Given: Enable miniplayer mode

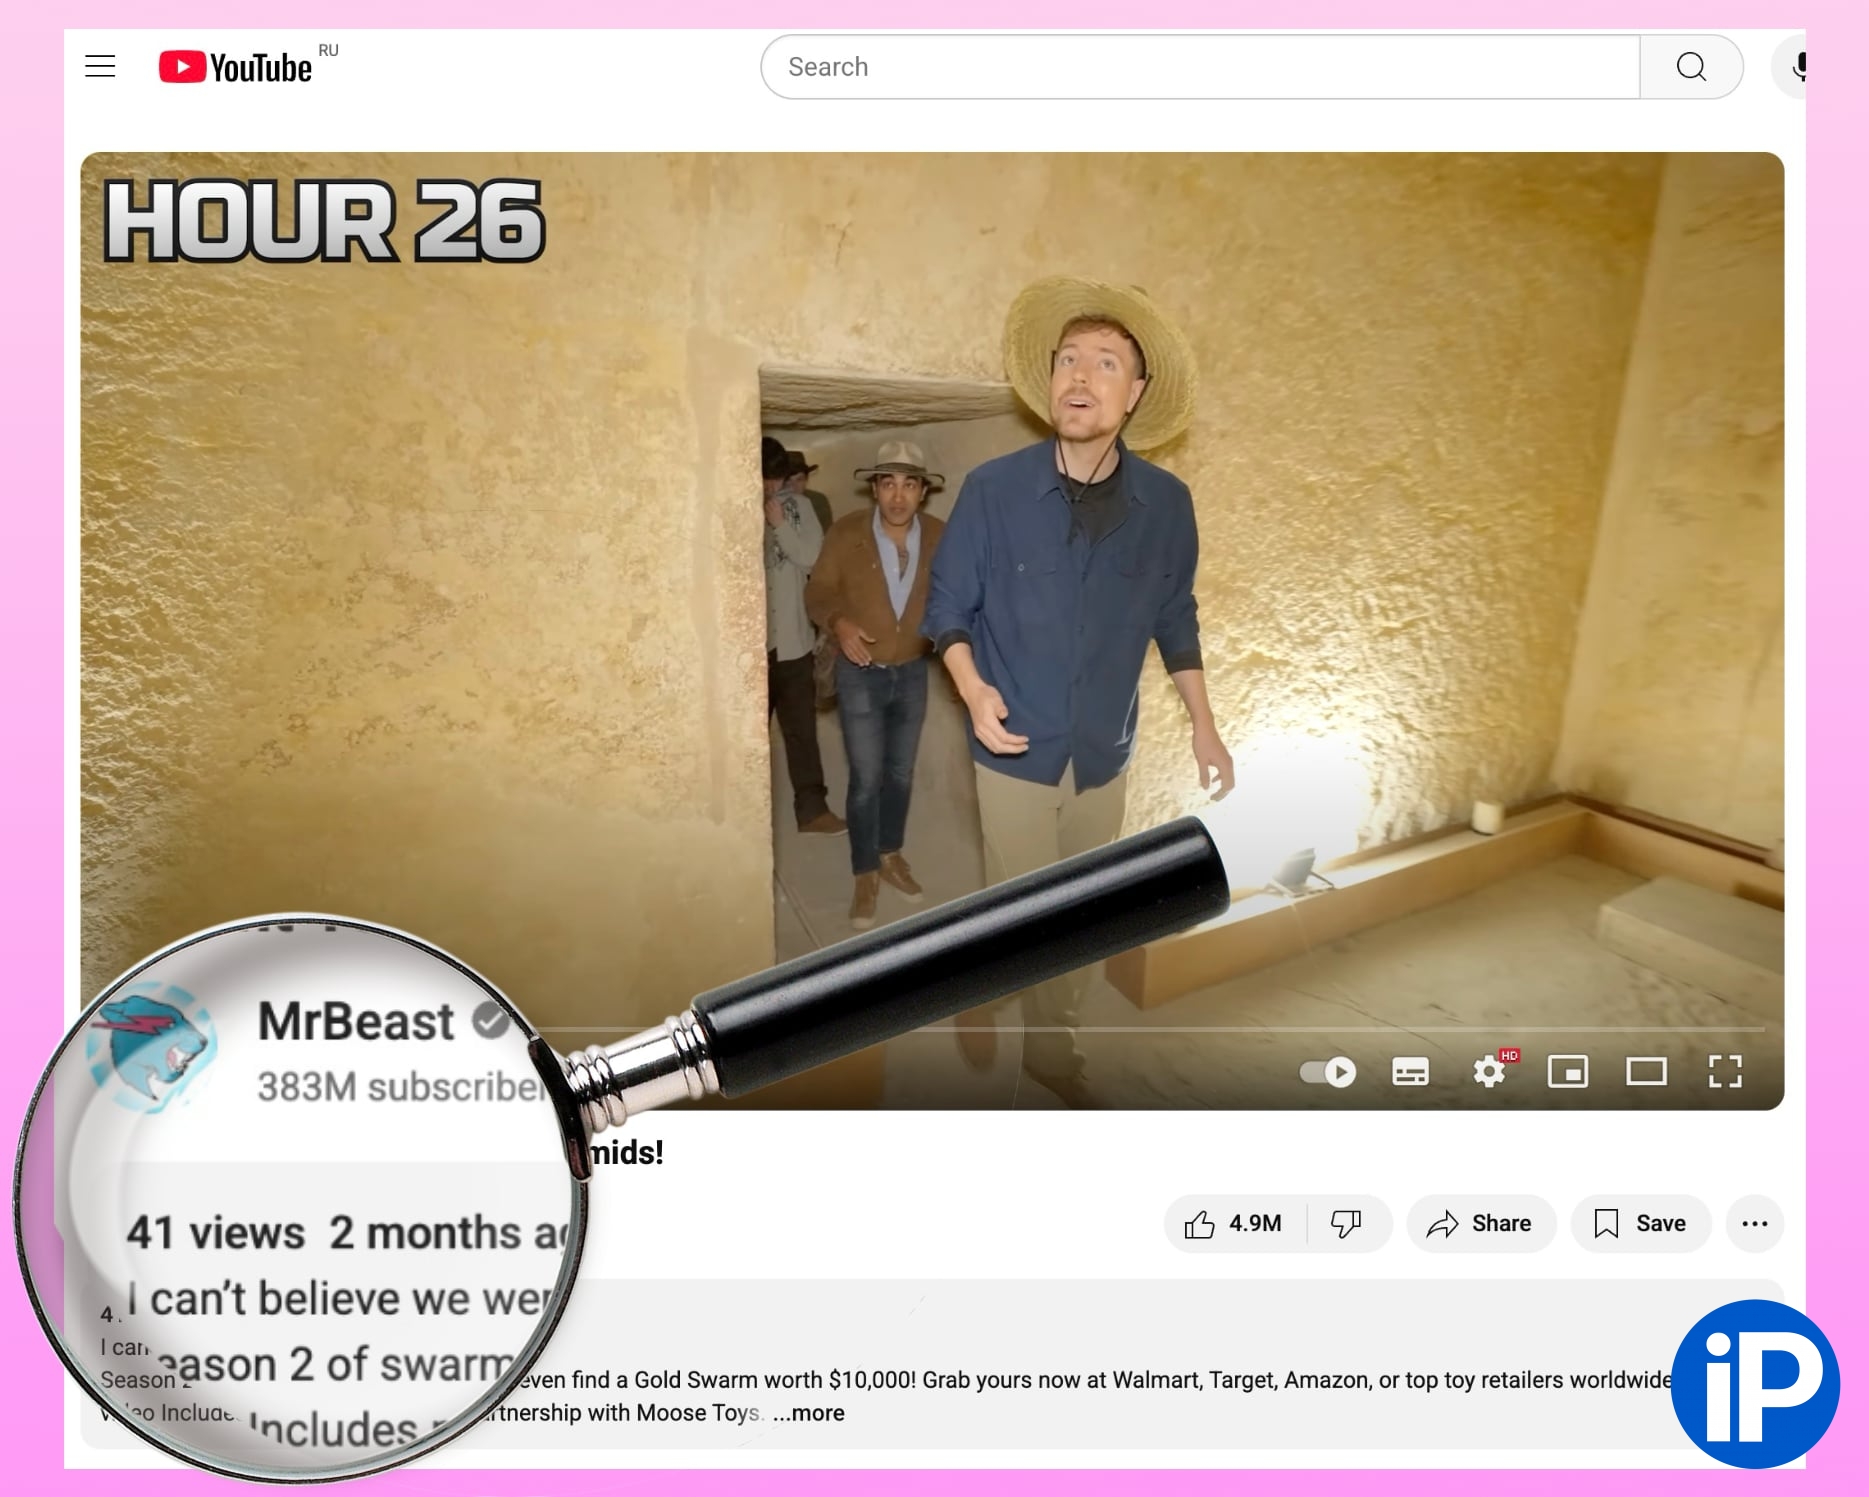Looking at the screenshot, I should coord(1567,1072).
